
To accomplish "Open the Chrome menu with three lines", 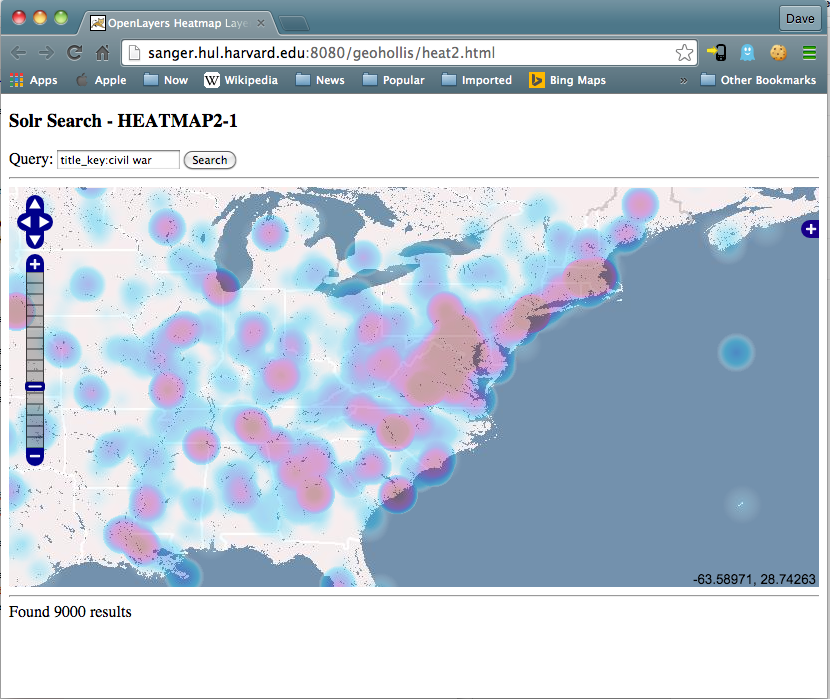I will pos(811,54).
